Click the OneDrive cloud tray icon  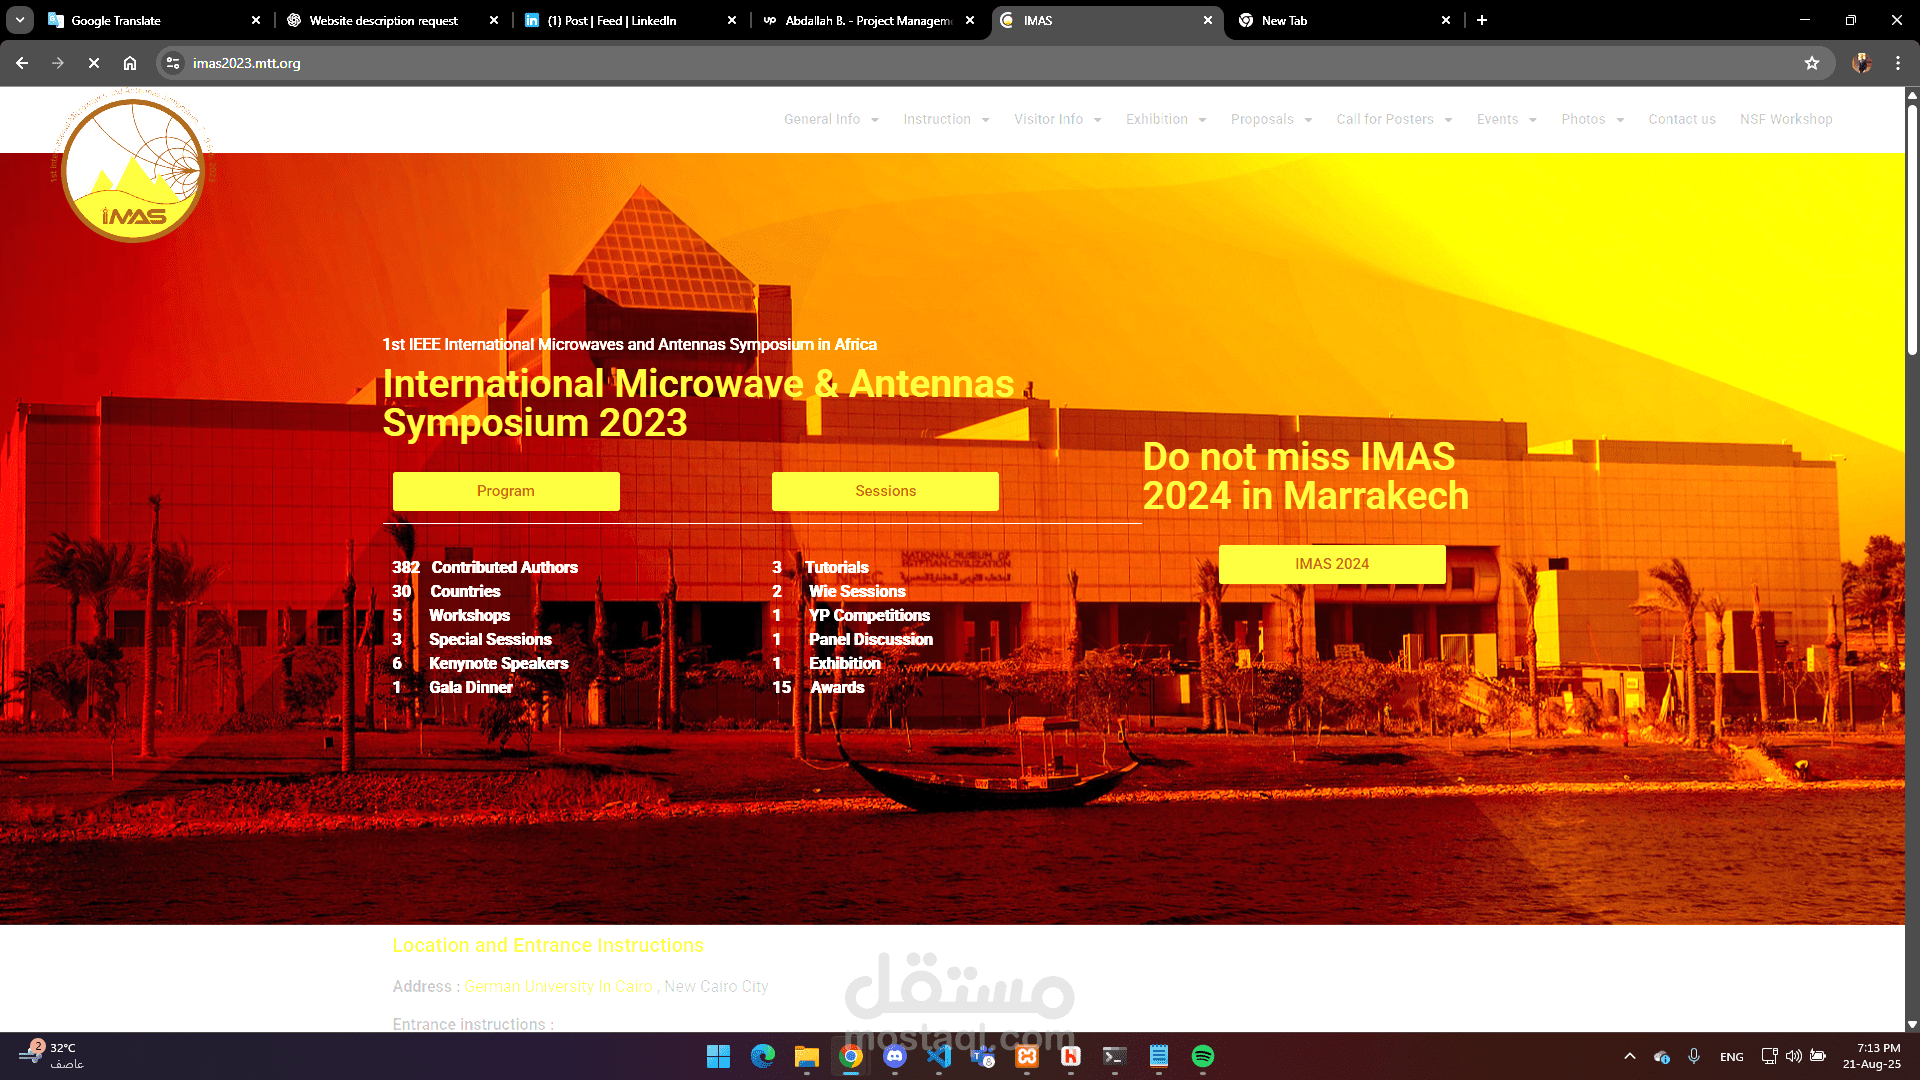point(1662,1057)
